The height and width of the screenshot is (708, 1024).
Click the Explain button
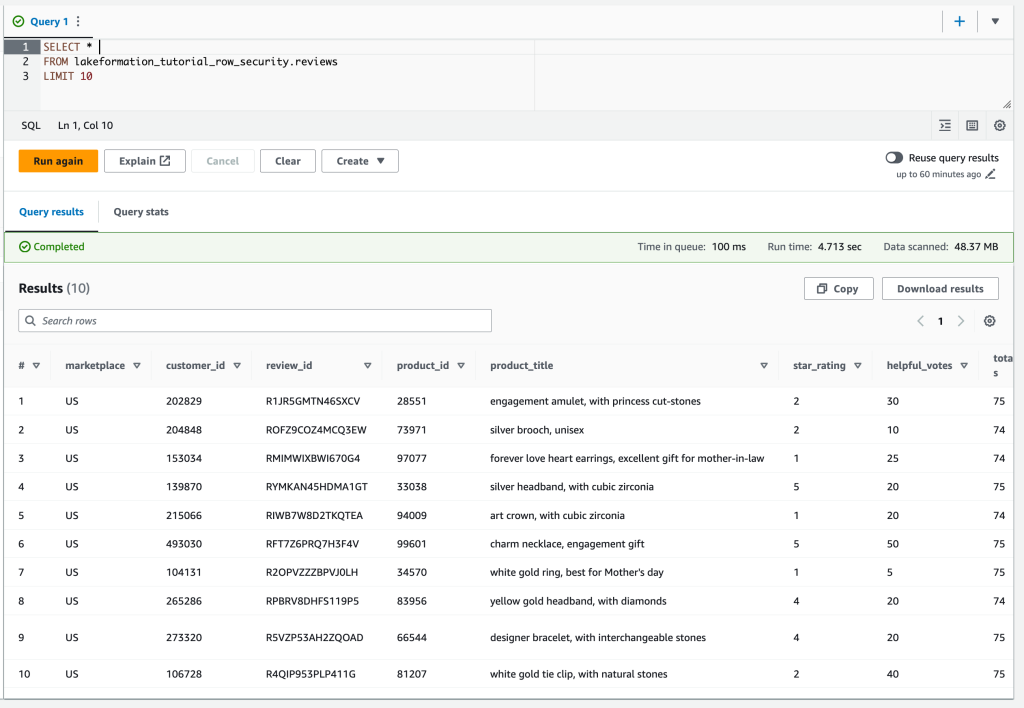point(145,161)
